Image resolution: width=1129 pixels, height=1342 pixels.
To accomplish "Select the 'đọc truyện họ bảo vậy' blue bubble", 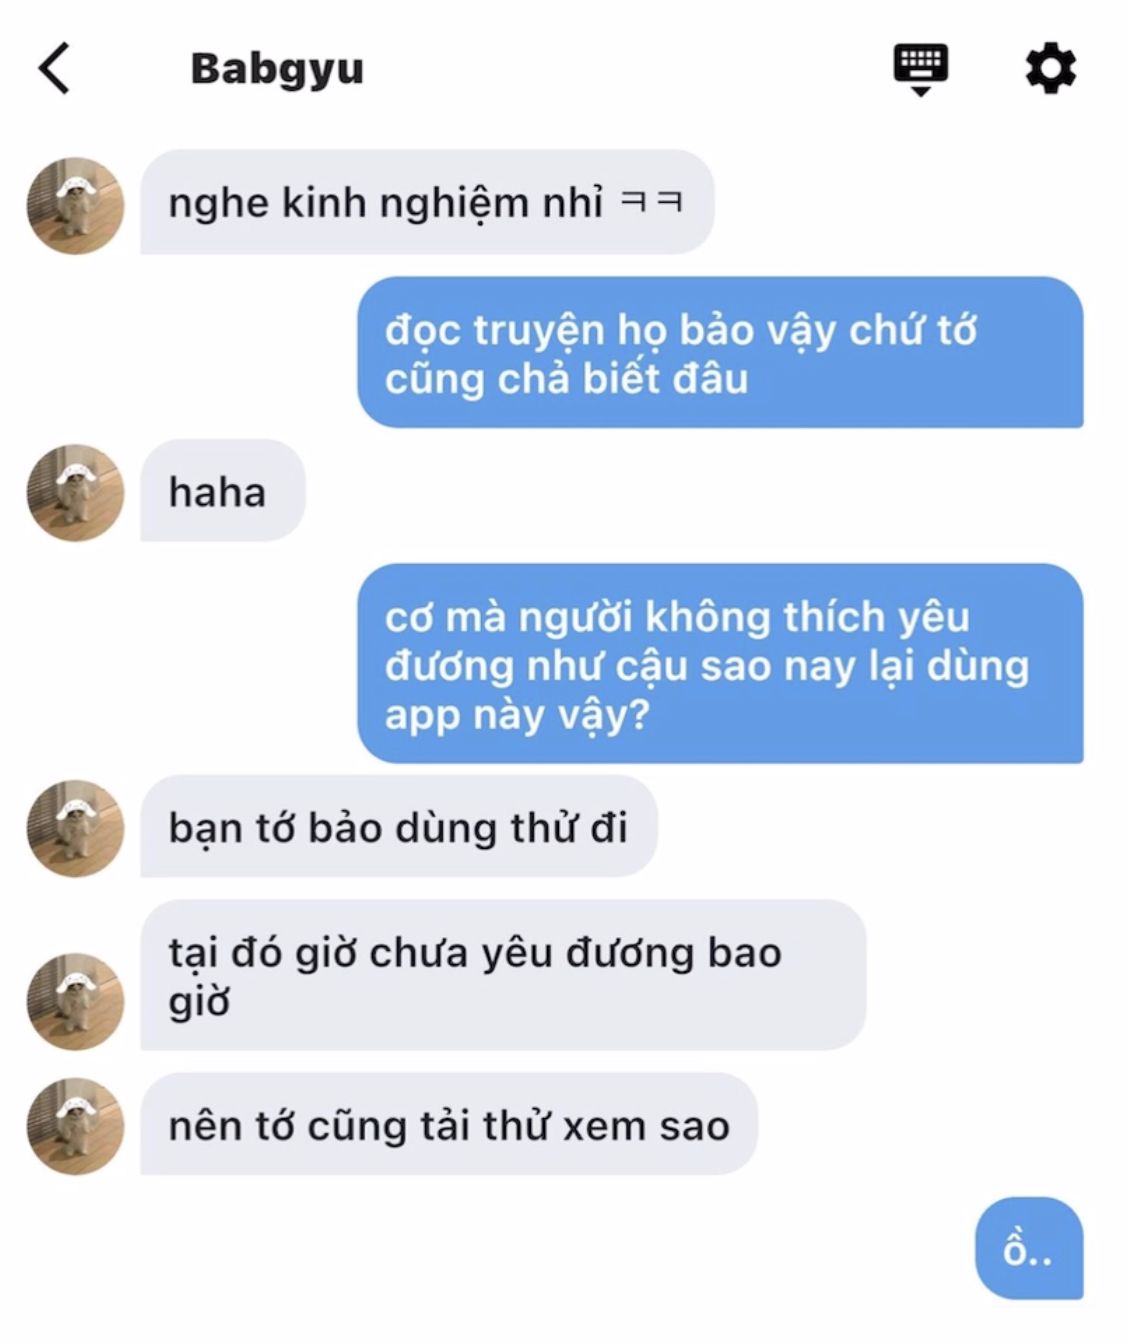I will pyautogui.click(x=720, y=352).
